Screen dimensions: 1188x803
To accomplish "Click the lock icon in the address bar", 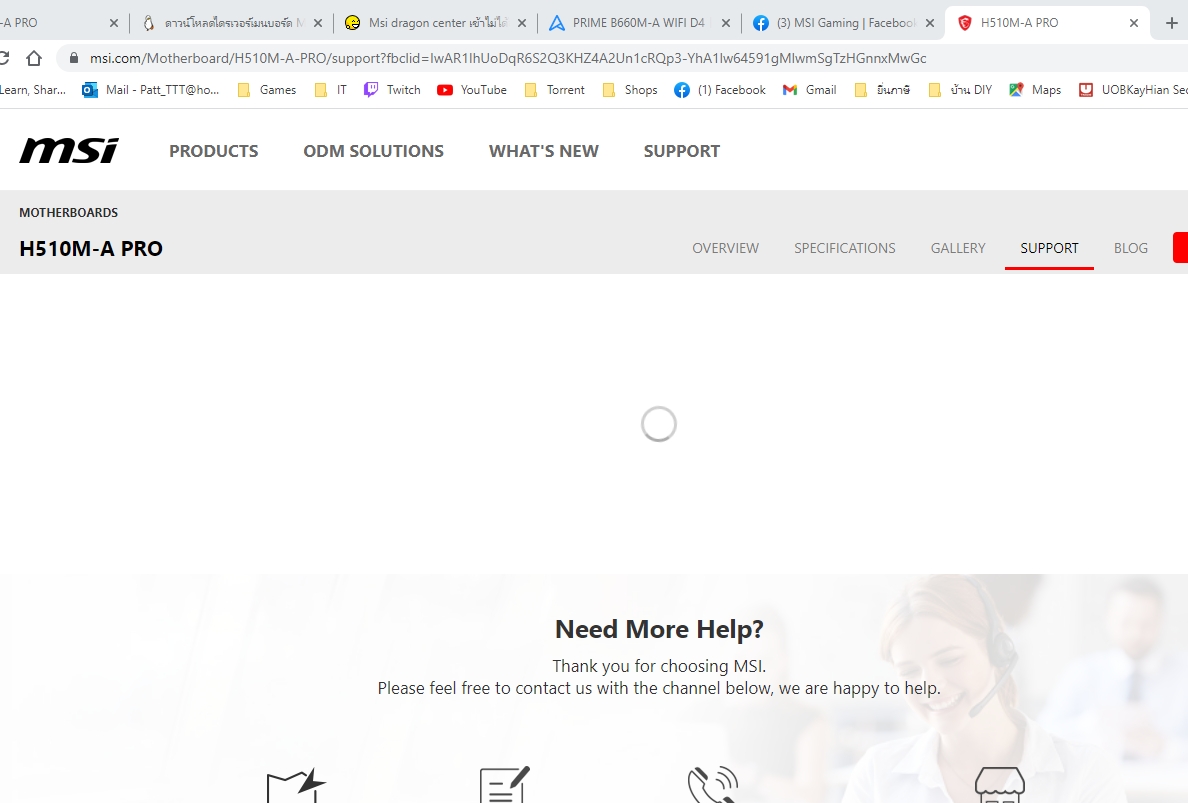I will click(x=73, y=58).
